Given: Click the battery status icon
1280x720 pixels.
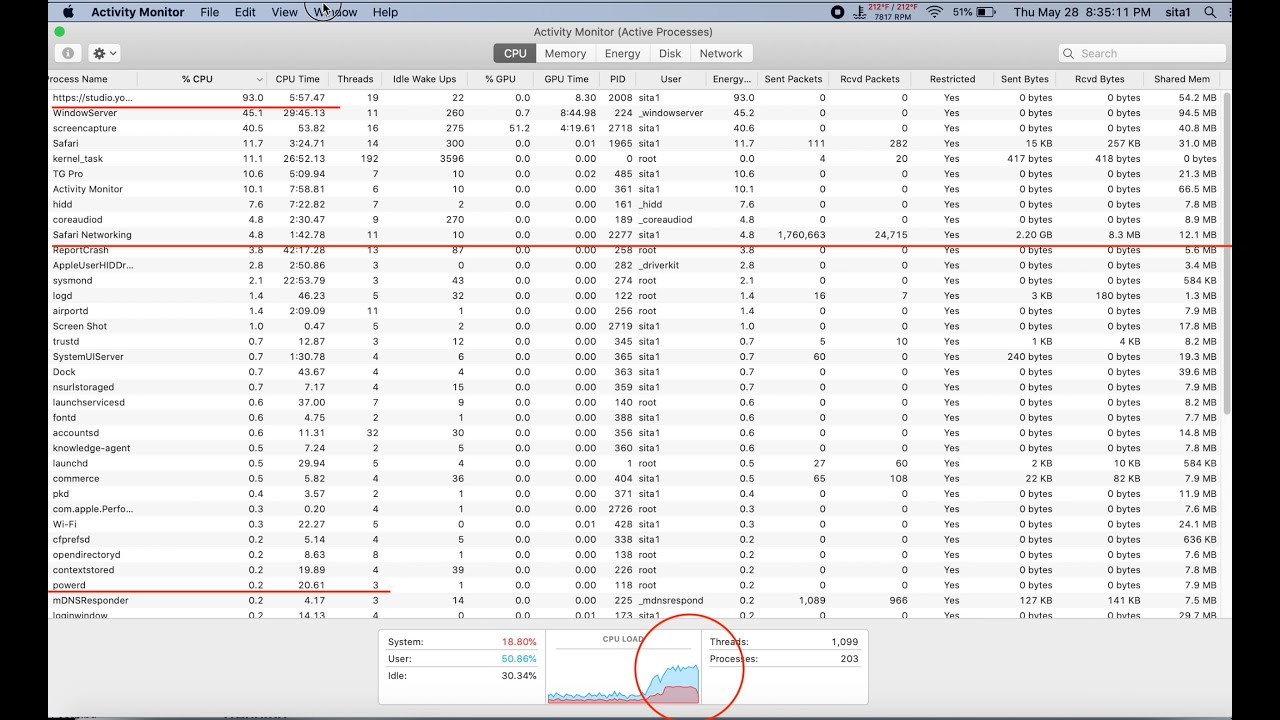Looking at the screenshot, I should coord(985,12).
